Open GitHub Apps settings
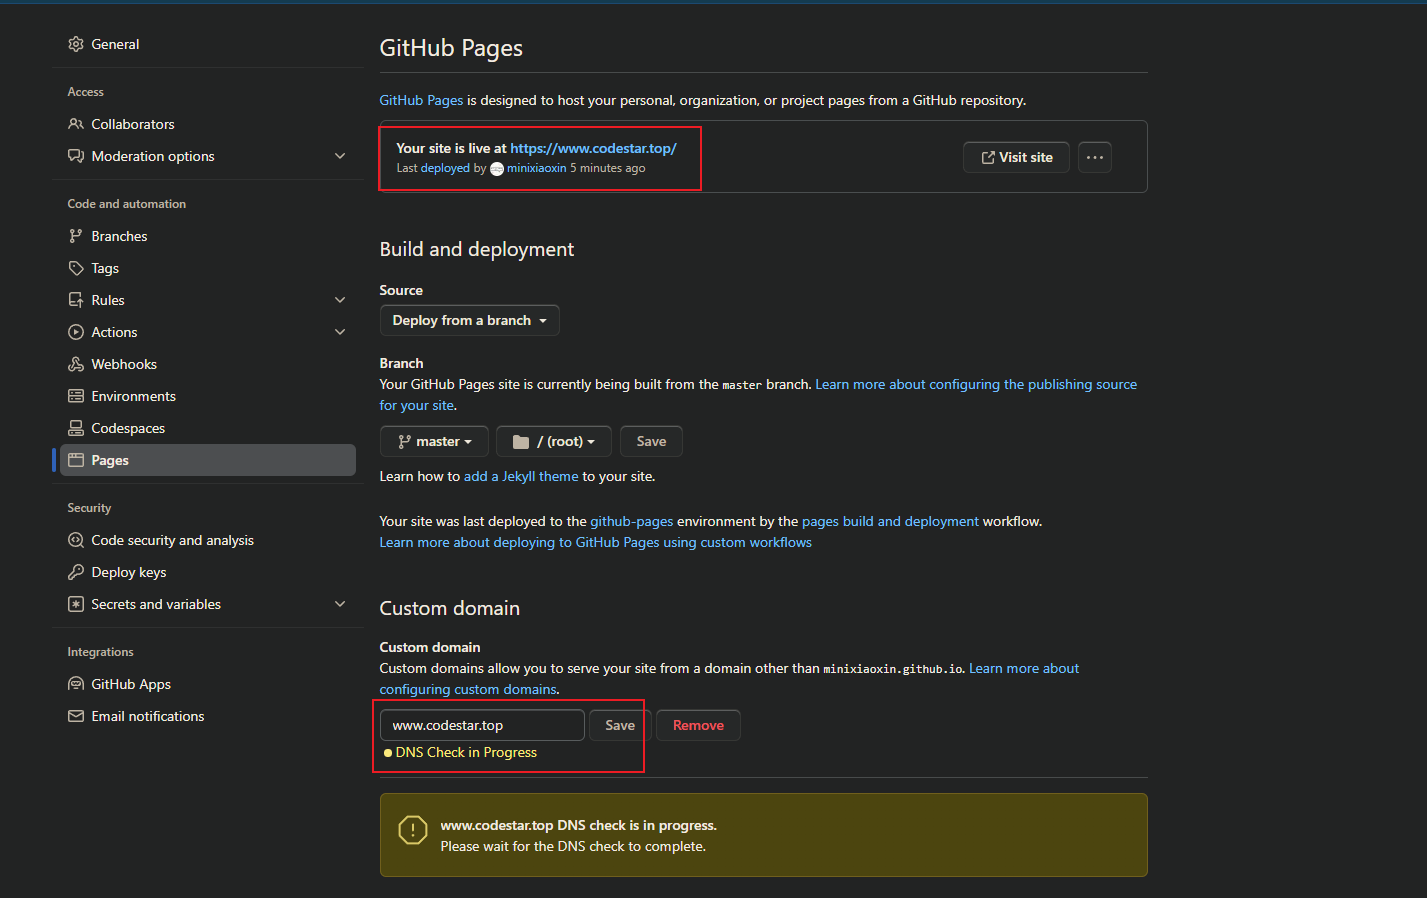The height and width of the screenshot is (898, 1427). click(x=208, y=684)
